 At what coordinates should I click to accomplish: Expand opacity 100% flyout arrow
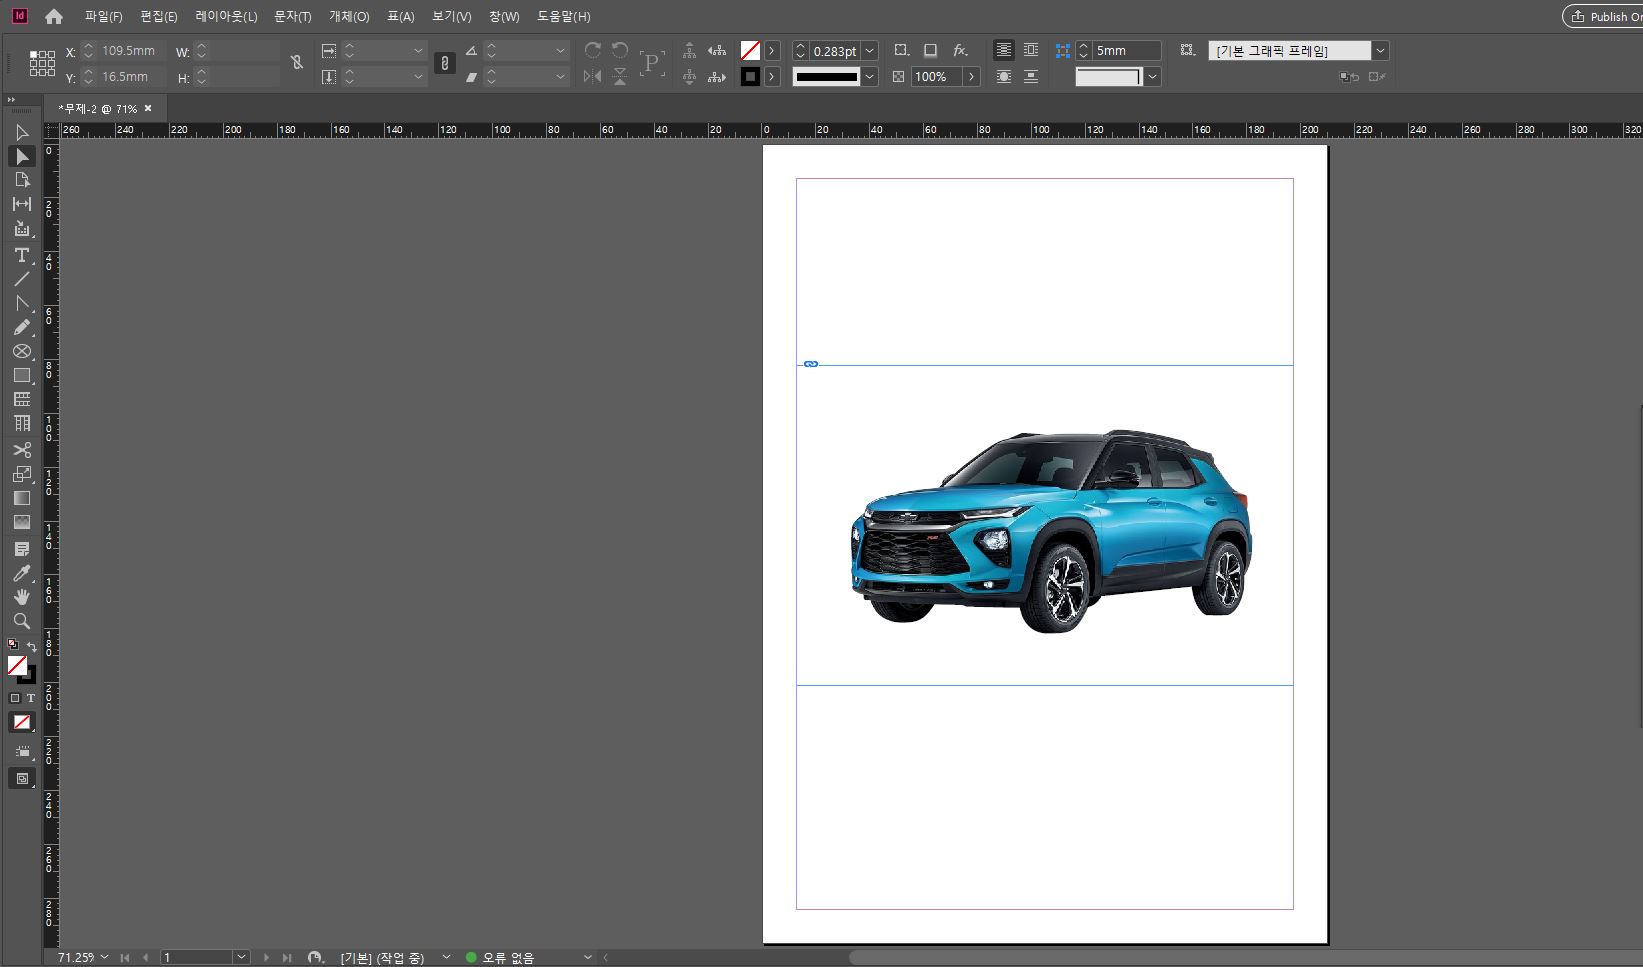tap(971, 76)
